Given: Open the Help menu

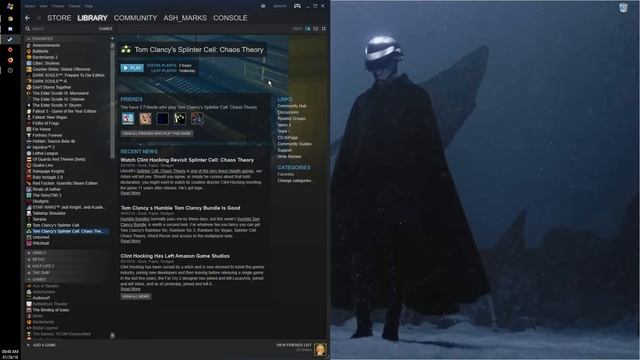Looking at the screenshot, I should point(89,6).
